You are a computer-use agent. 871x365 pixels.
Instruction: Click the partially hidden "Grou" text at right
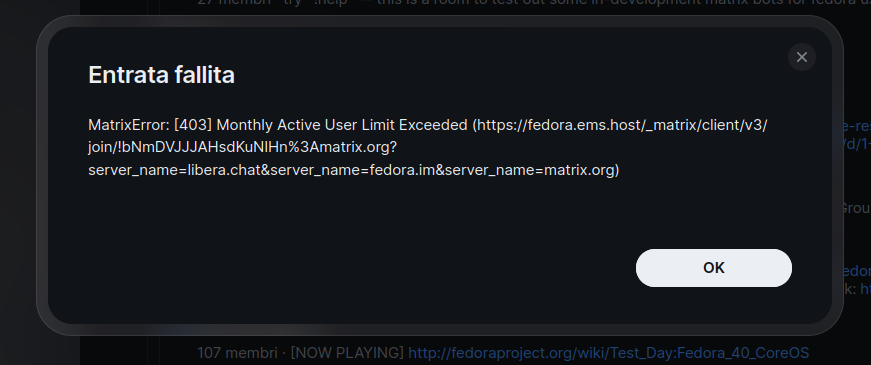point(855,208)
